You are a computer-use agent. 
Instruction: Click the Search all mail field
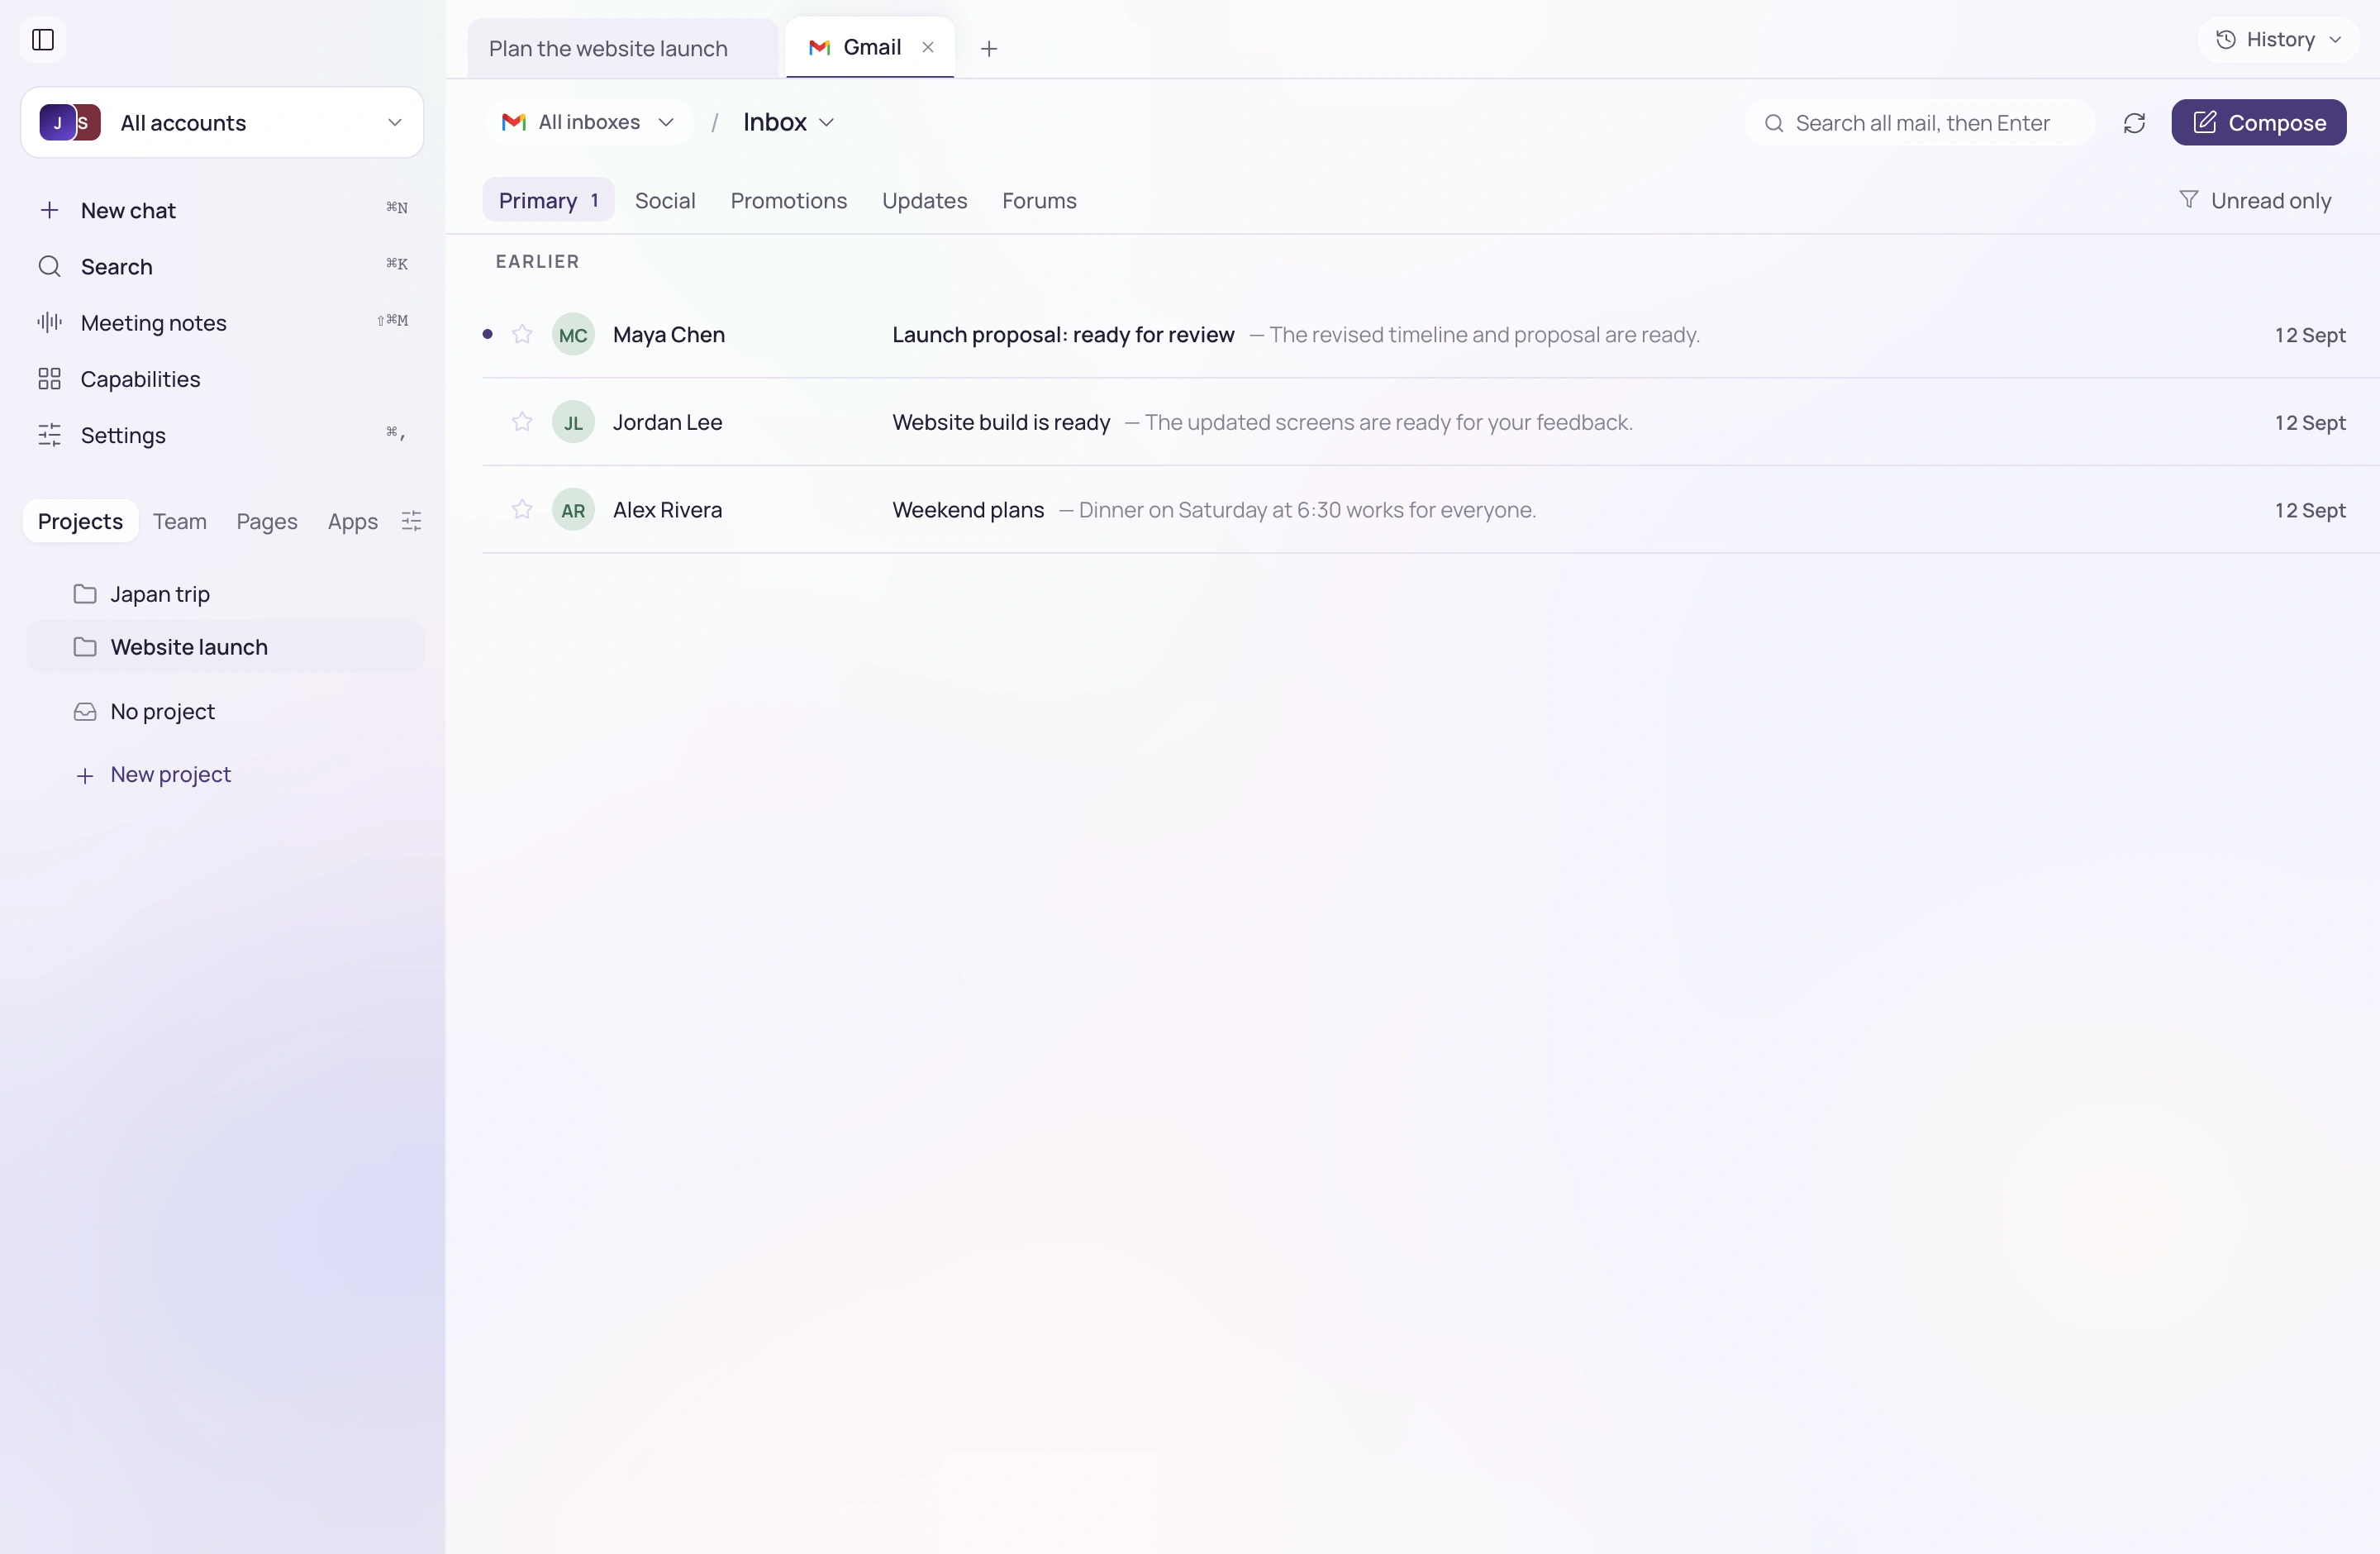[x=1920, y=123]
